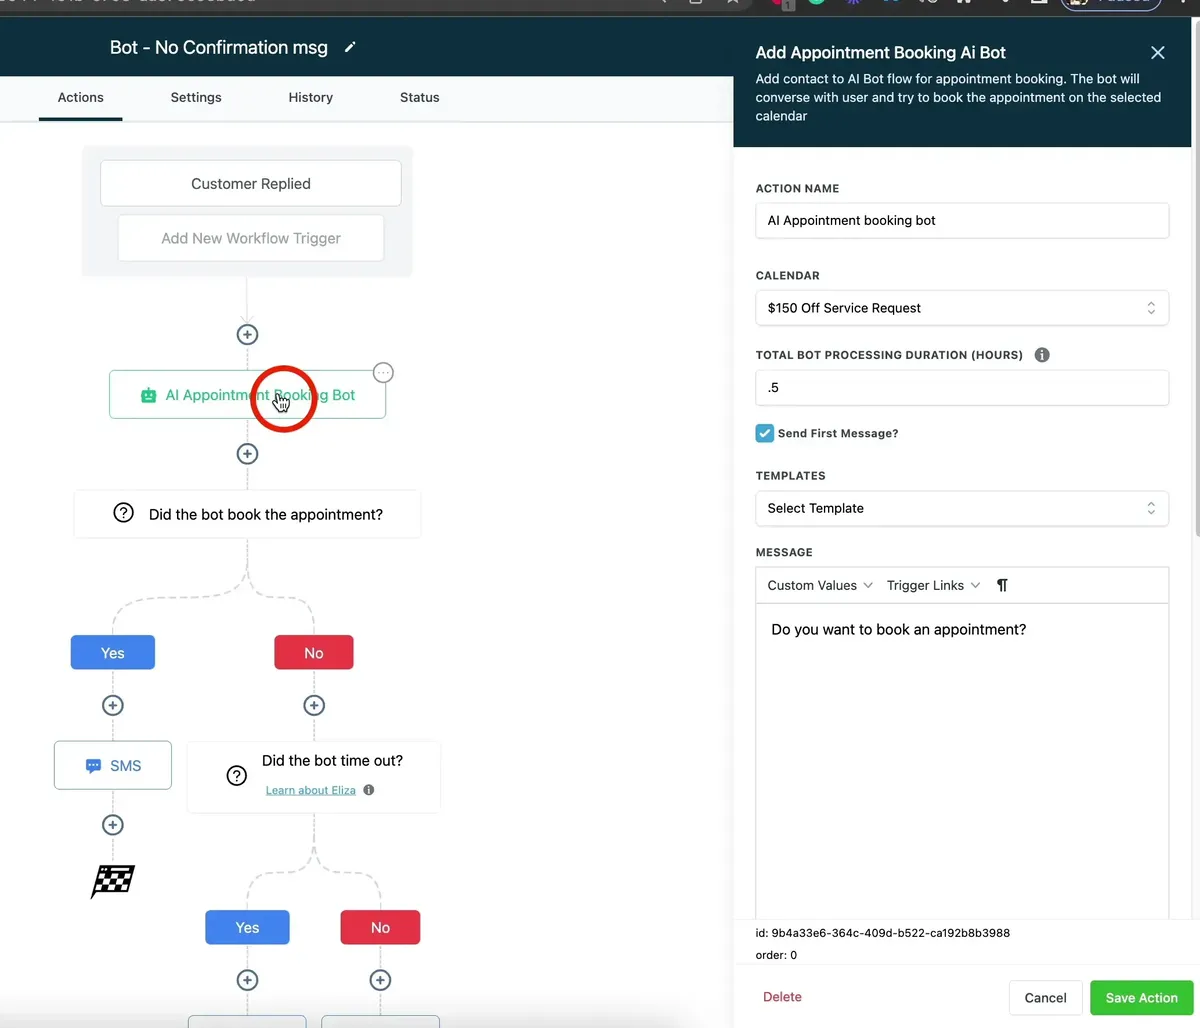Add step below the SMS action
The height and width of the screenshot is (1028, 1200).
coord(113,825)
